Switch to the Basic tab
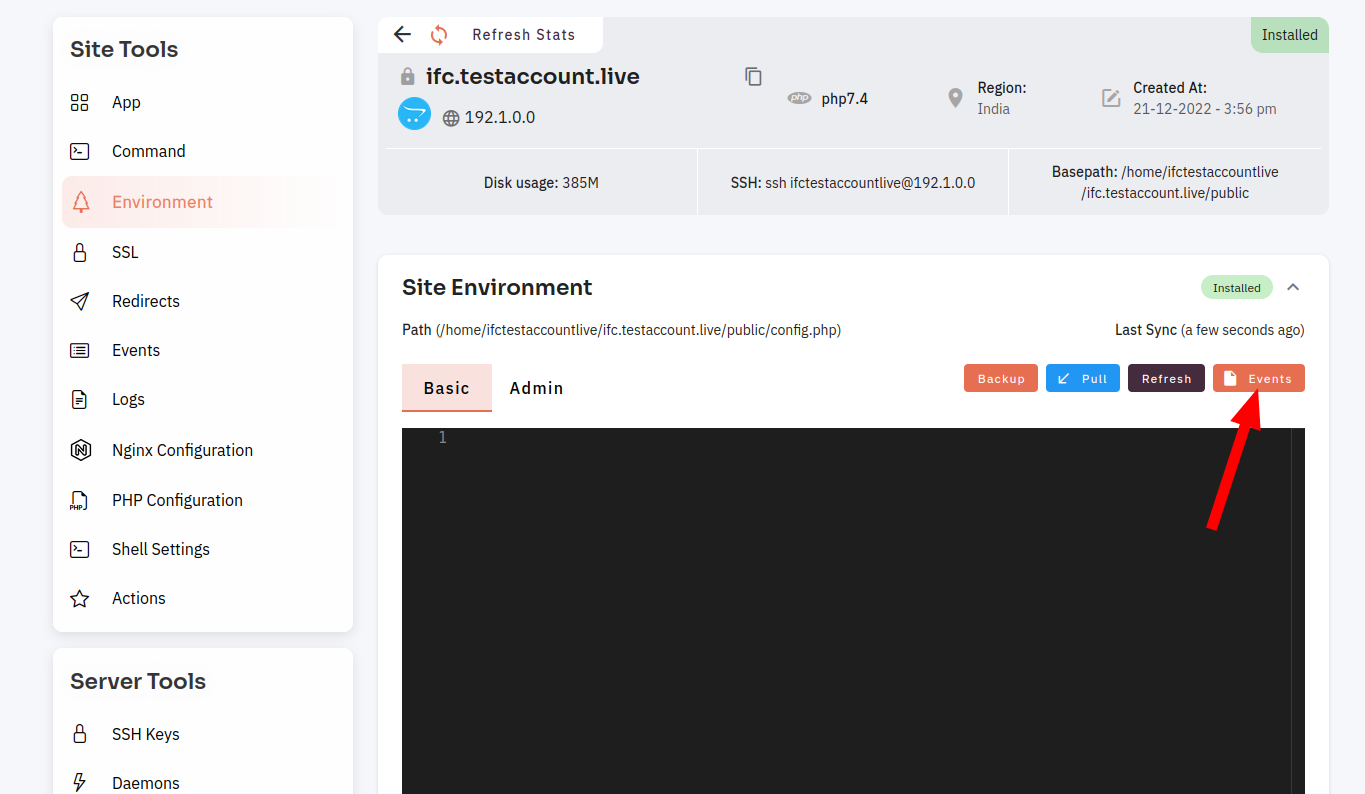 (x=447, y=388)
